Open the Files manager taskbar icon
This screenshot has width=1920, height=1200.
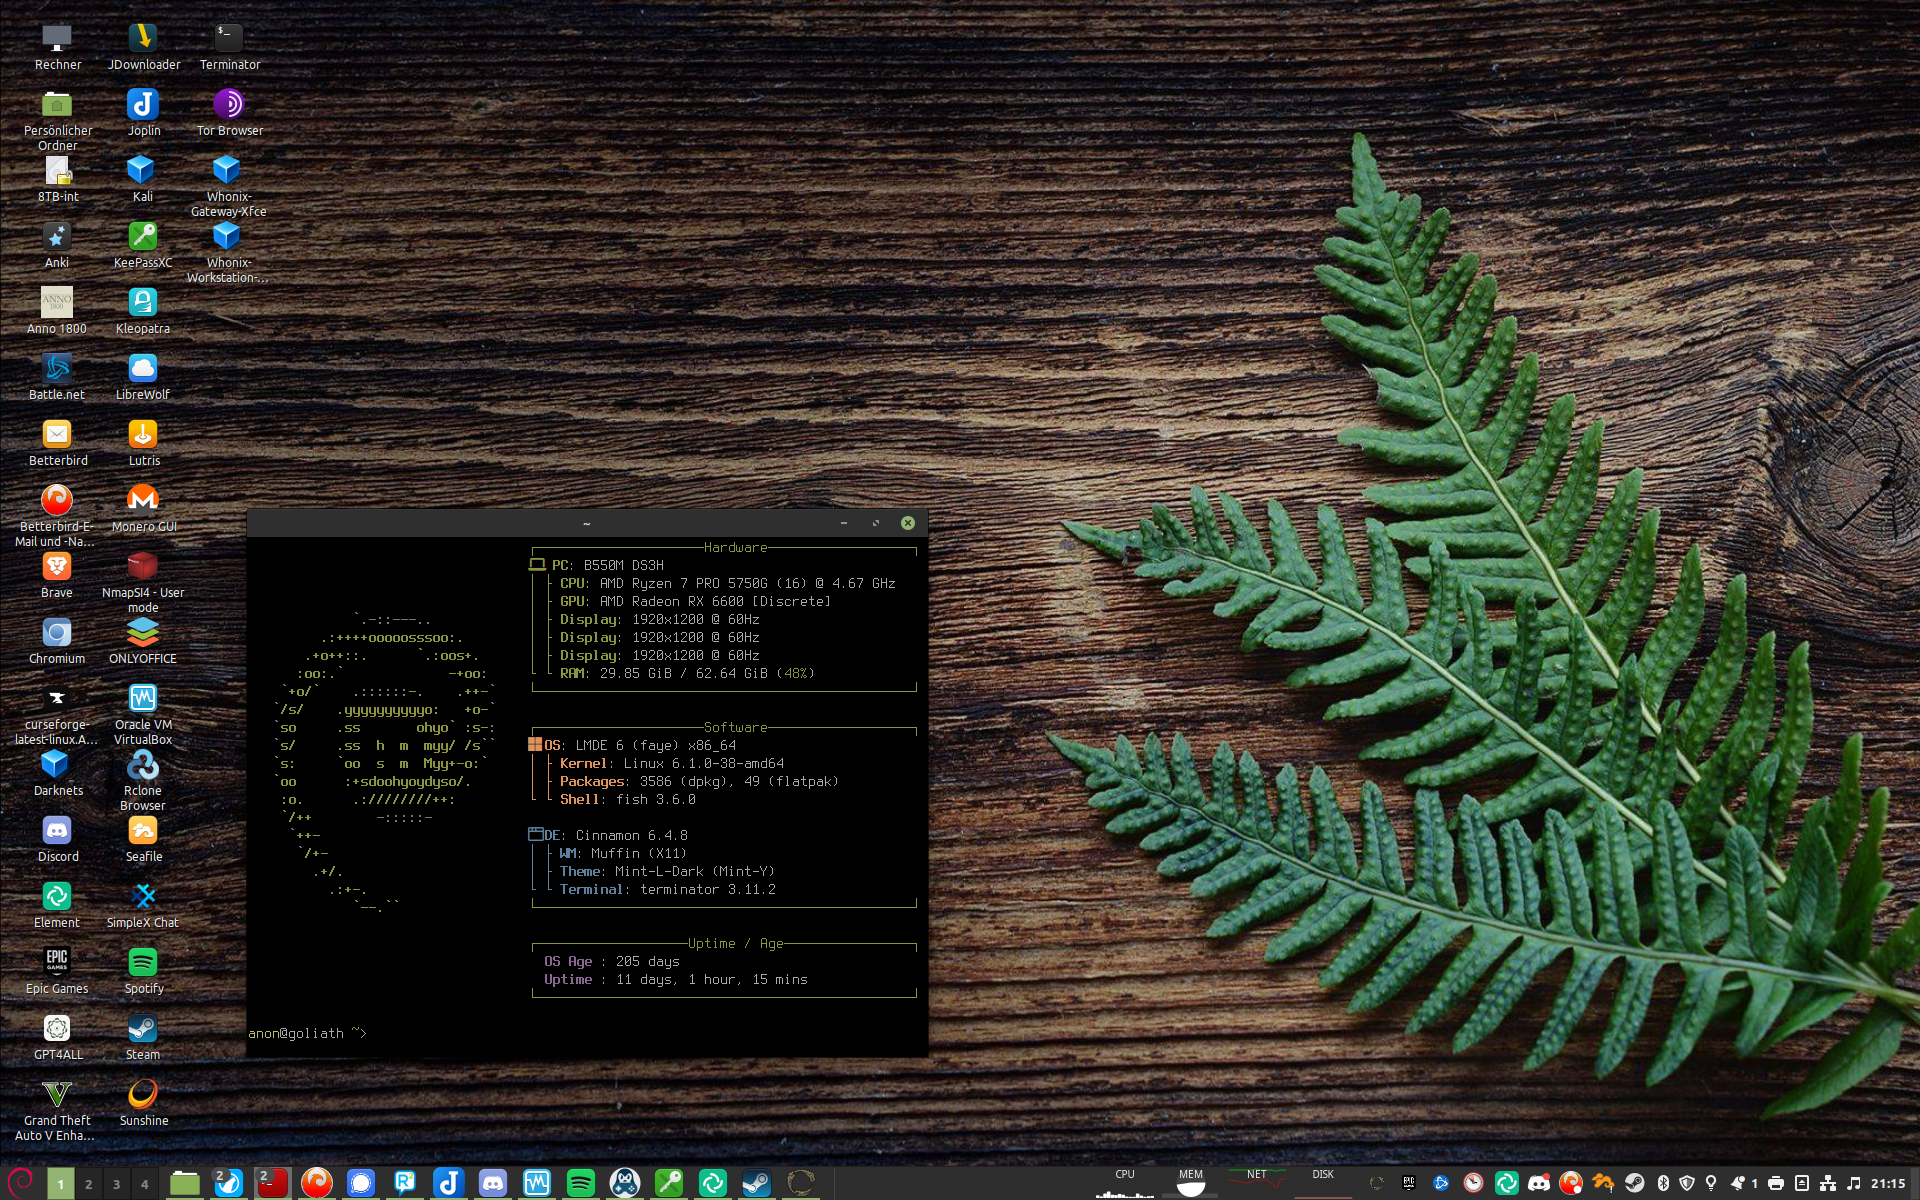pos(184,1183)
